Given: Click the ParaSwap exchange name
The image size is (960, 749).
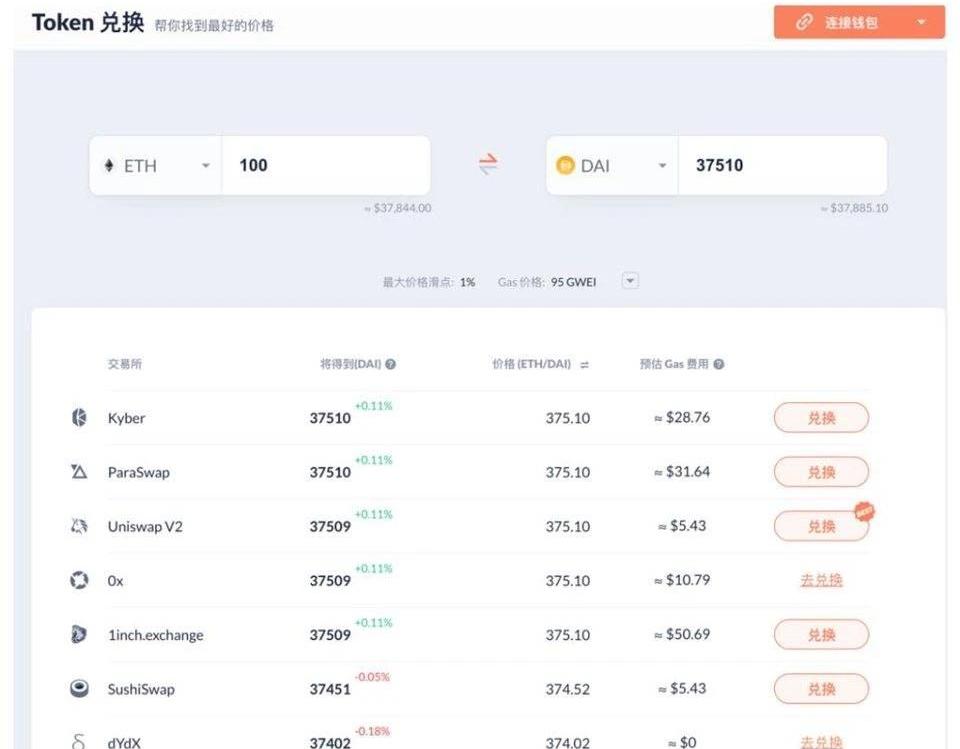Looking at the screenshot, I should coord(138,472).
